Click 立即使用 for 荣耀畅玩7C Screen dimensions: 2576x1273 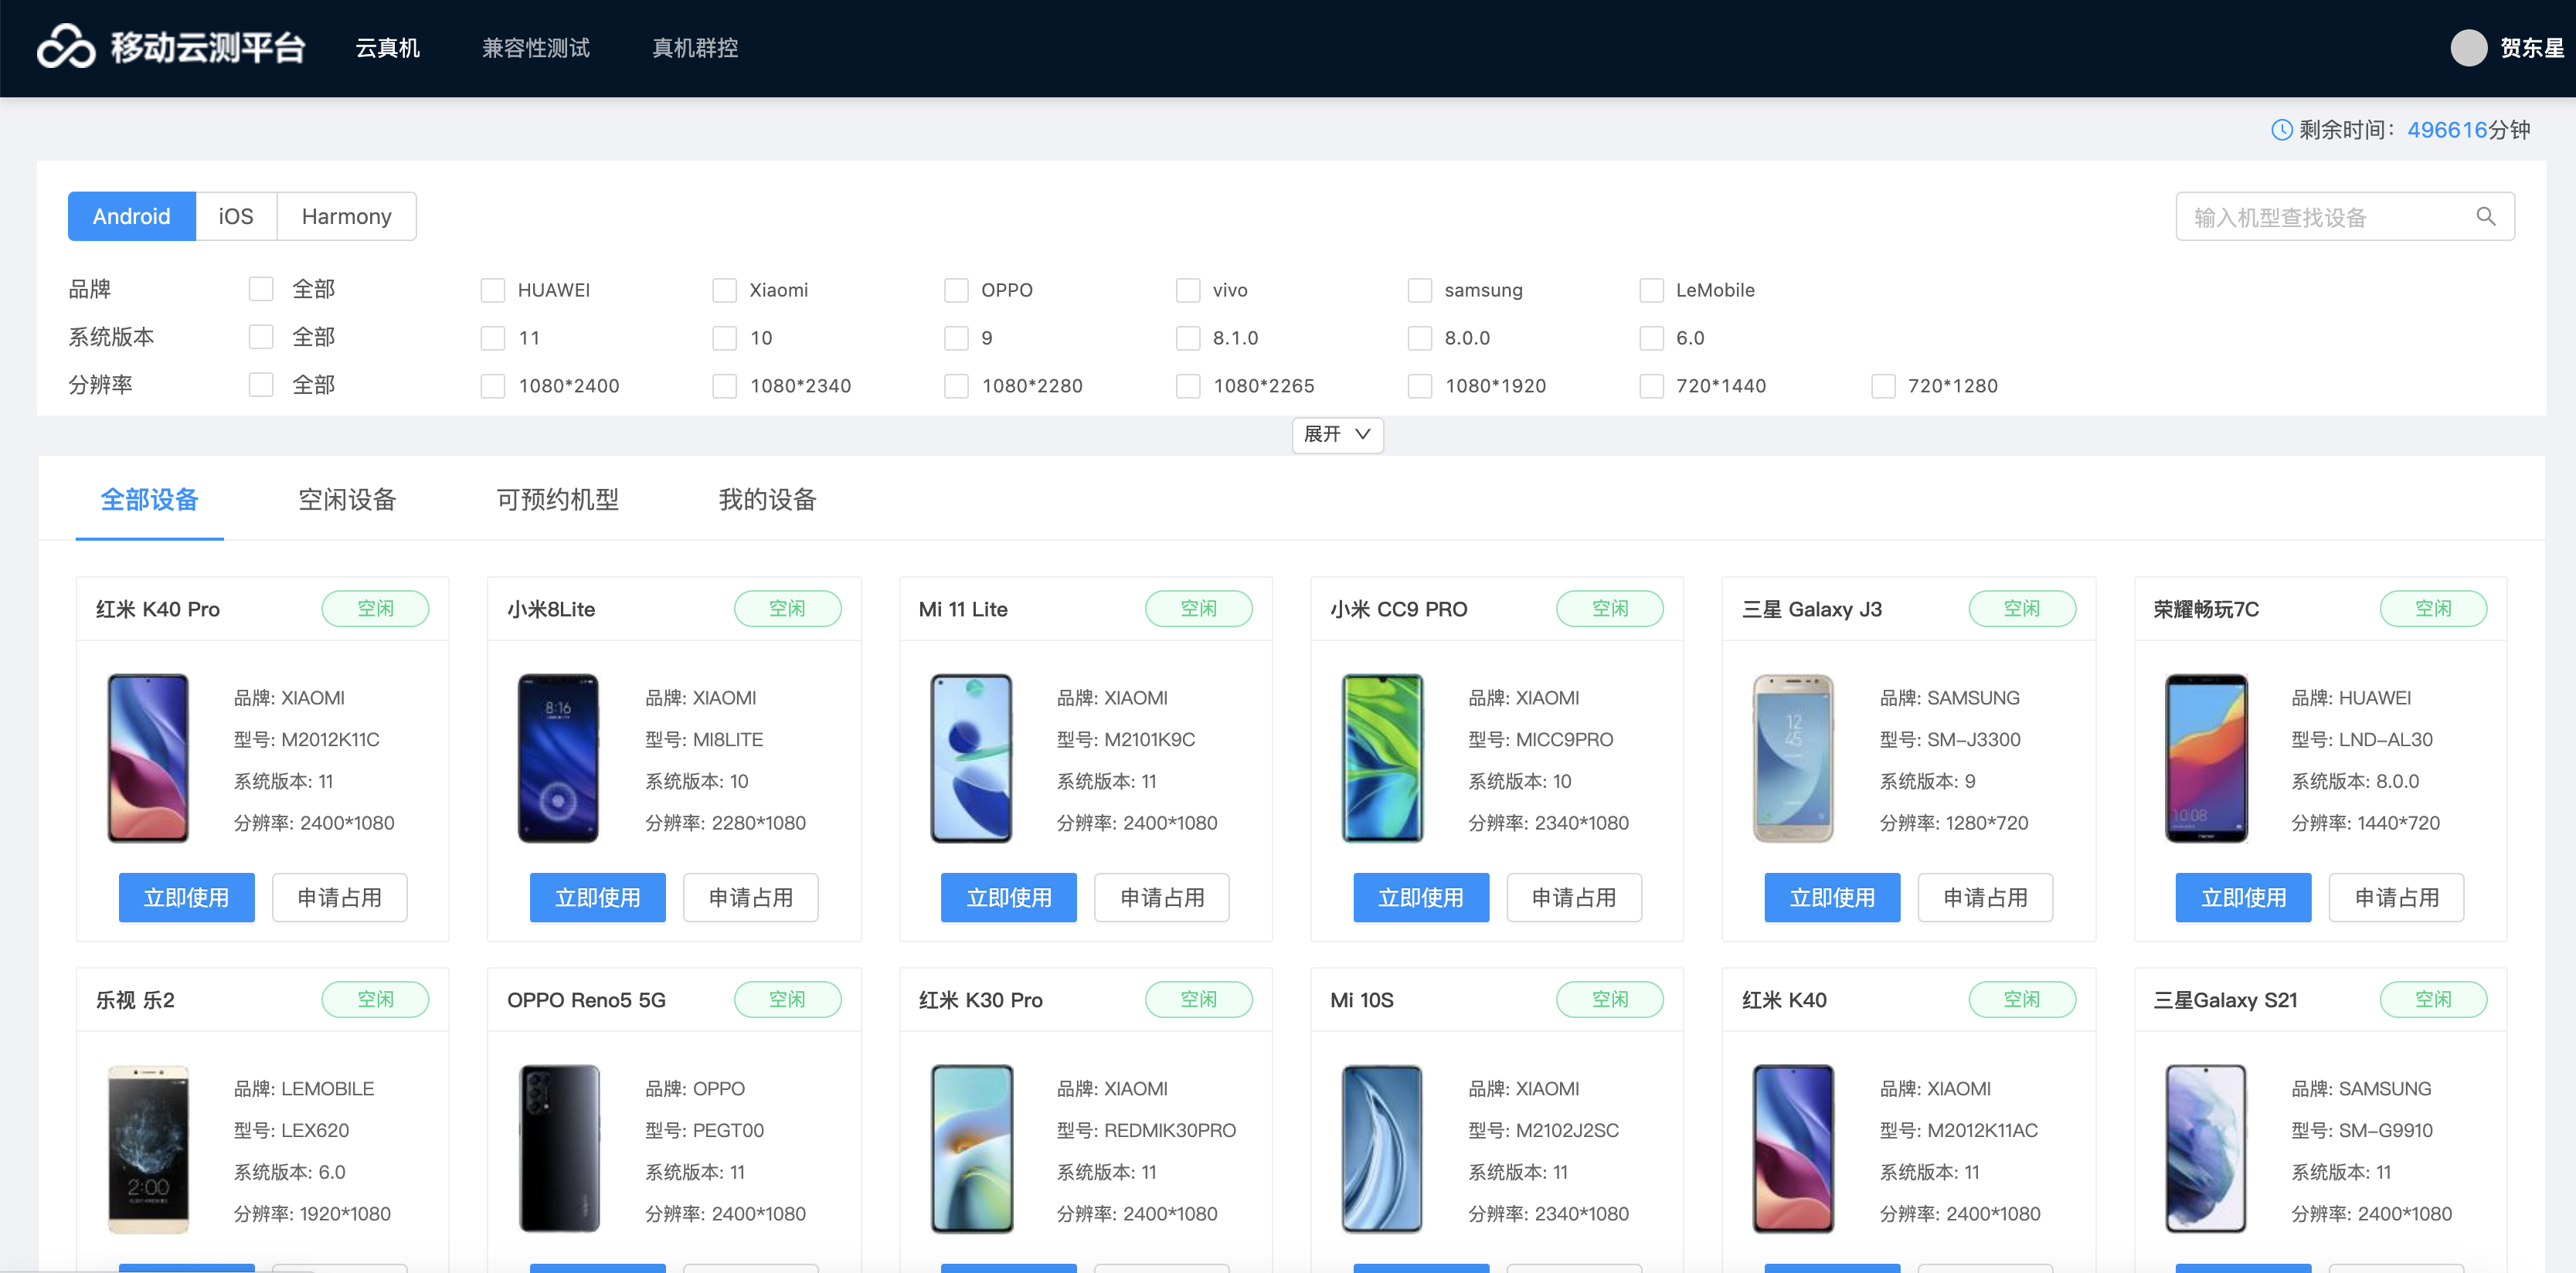point(2243,897)
